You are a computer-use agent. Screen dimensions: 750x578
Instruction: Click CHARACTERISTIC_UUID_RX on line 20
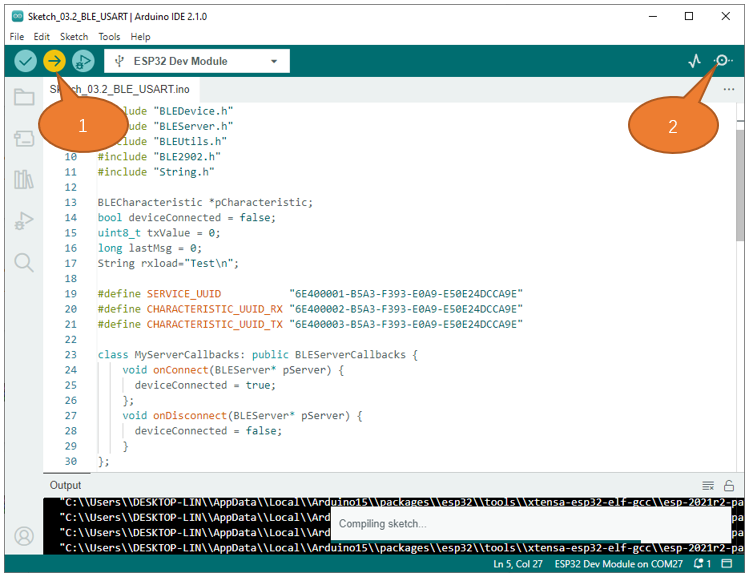click(x=214, y=309)
